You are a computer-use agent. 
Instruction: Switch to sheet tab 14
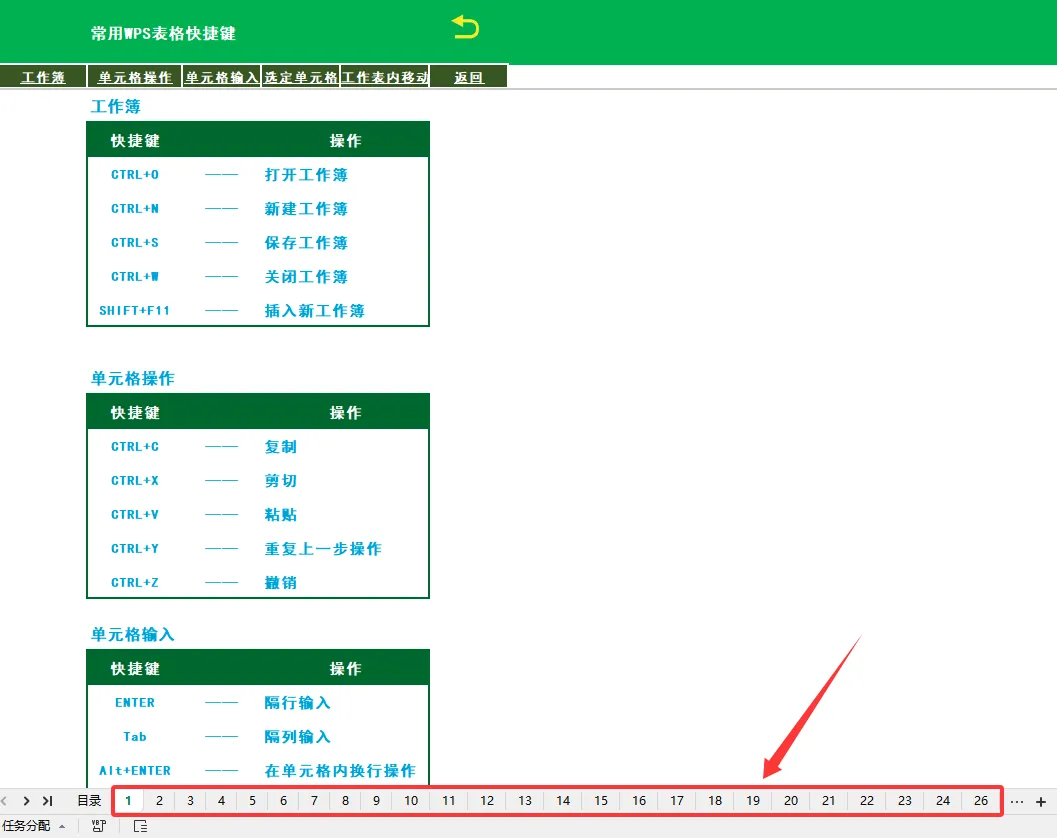pos(563,801)
